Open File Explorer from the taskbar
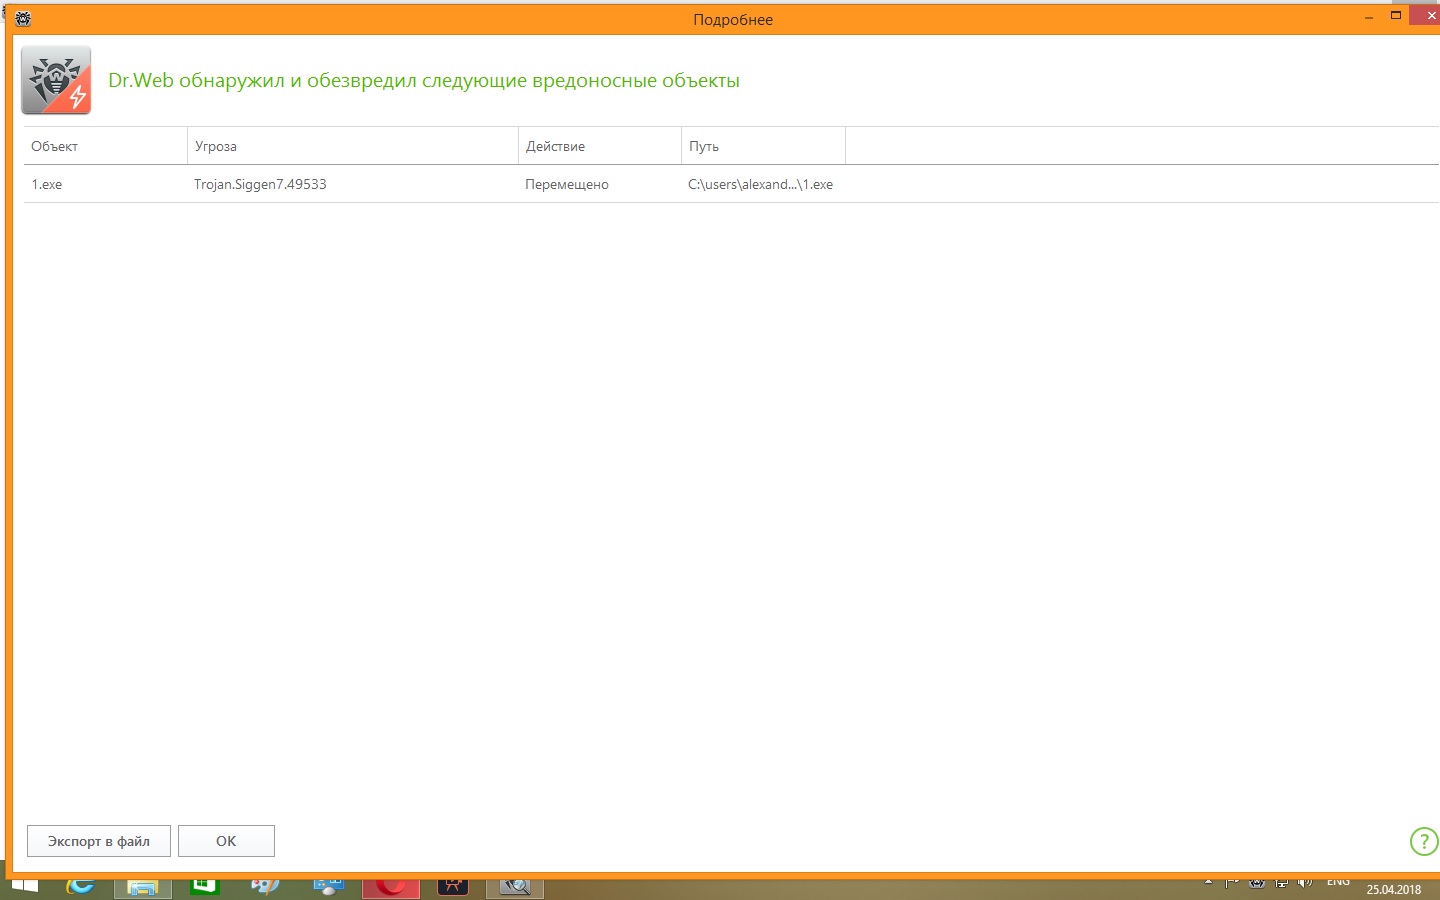This screenshot has width=1440, height=900. click(x=142, y=887)
